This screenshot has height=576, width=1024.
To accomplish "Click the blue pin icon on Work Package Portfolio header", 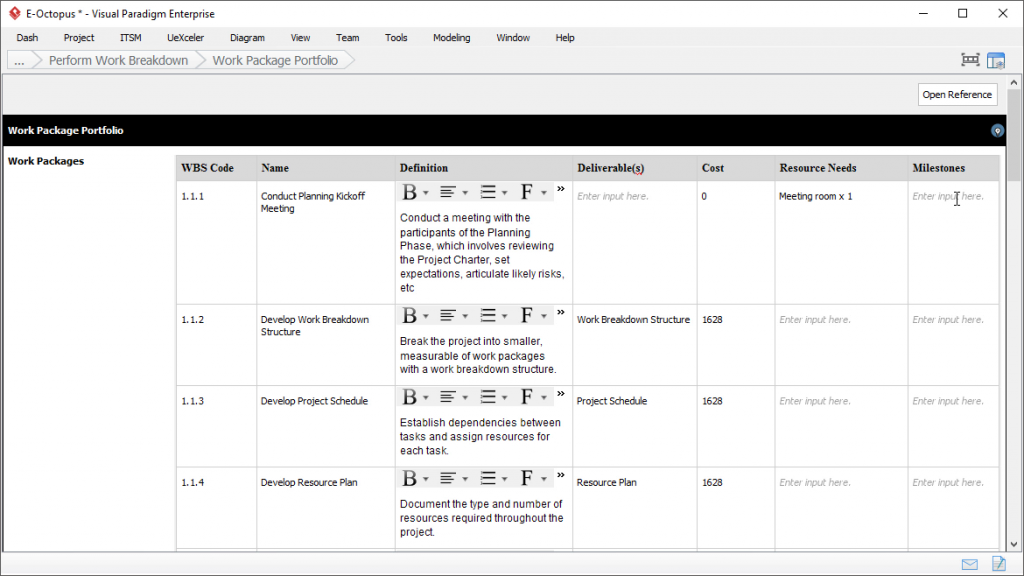I will tap(996, 130).
